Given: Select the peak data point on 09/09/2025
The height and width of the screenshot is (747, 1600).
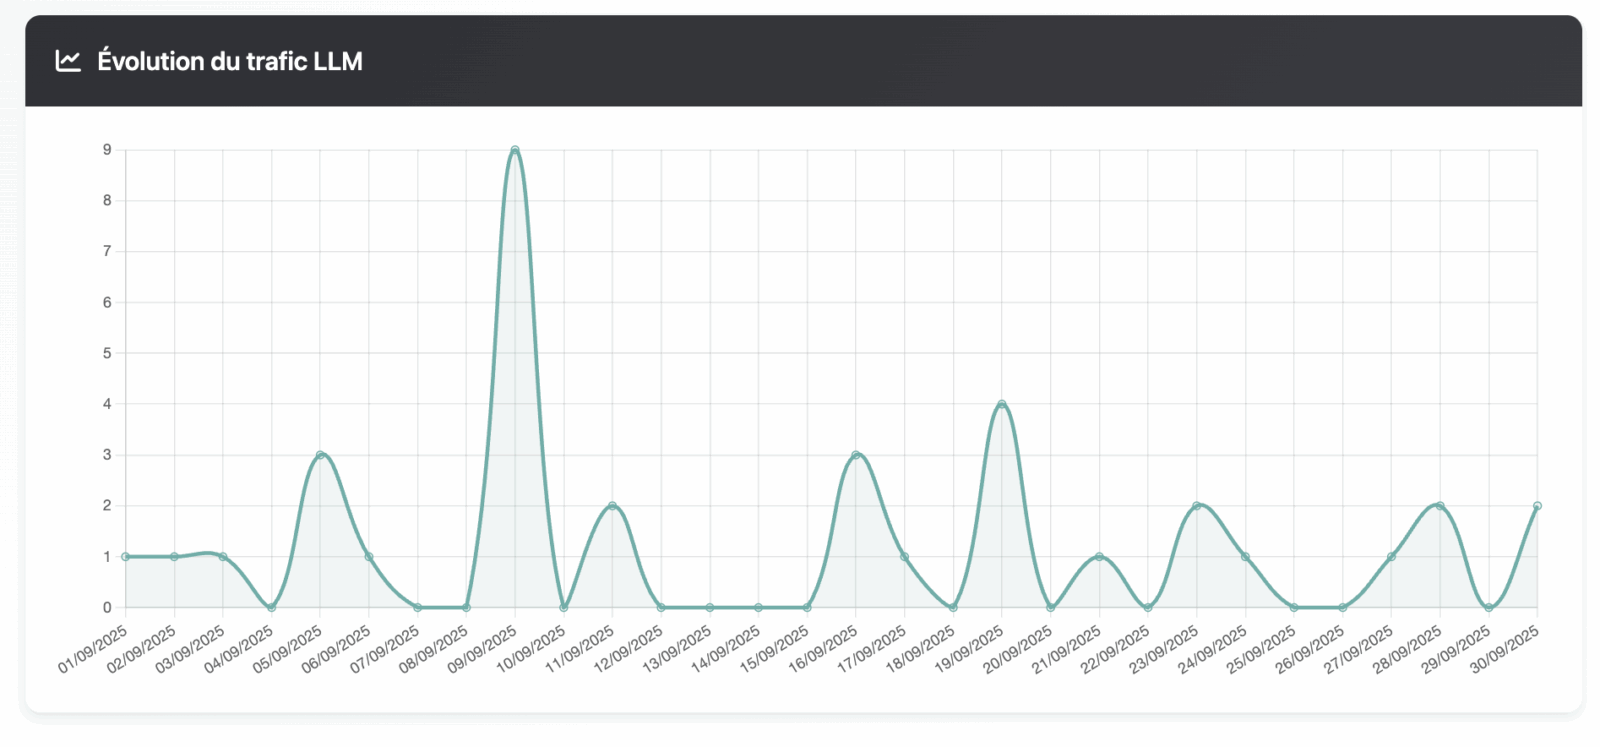Looking at the screenshot, I should coord(515,150).
